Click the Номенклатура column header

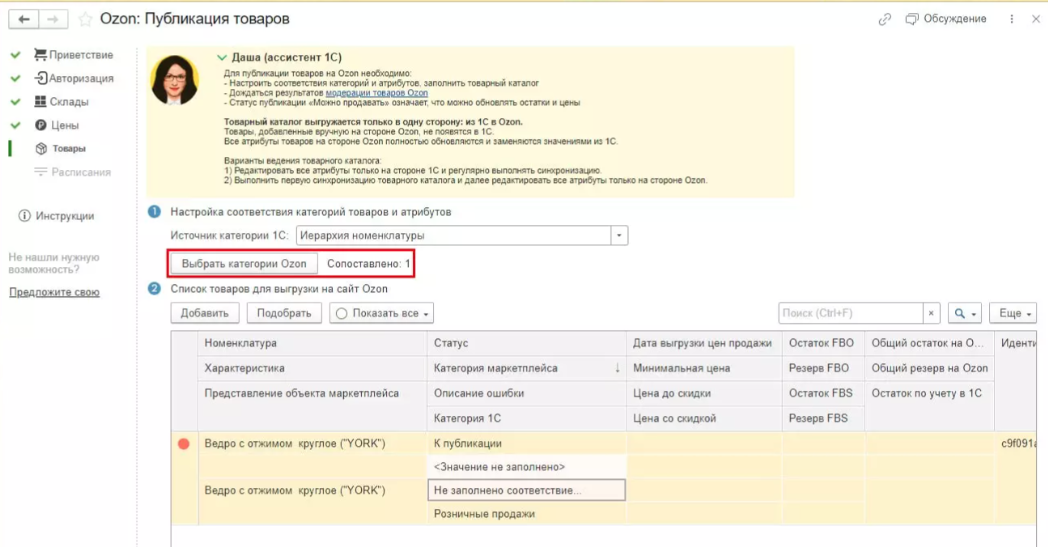[x=311, y=343]
